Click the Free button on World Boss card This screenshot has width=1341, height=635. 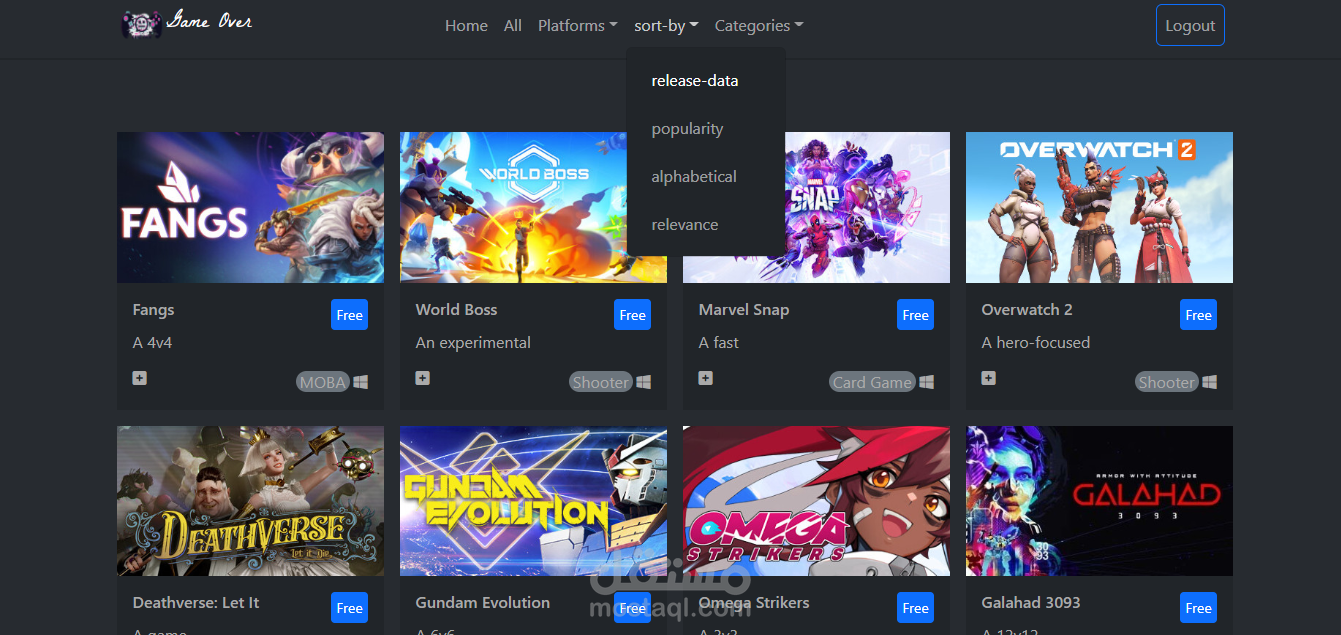[633, 315]
